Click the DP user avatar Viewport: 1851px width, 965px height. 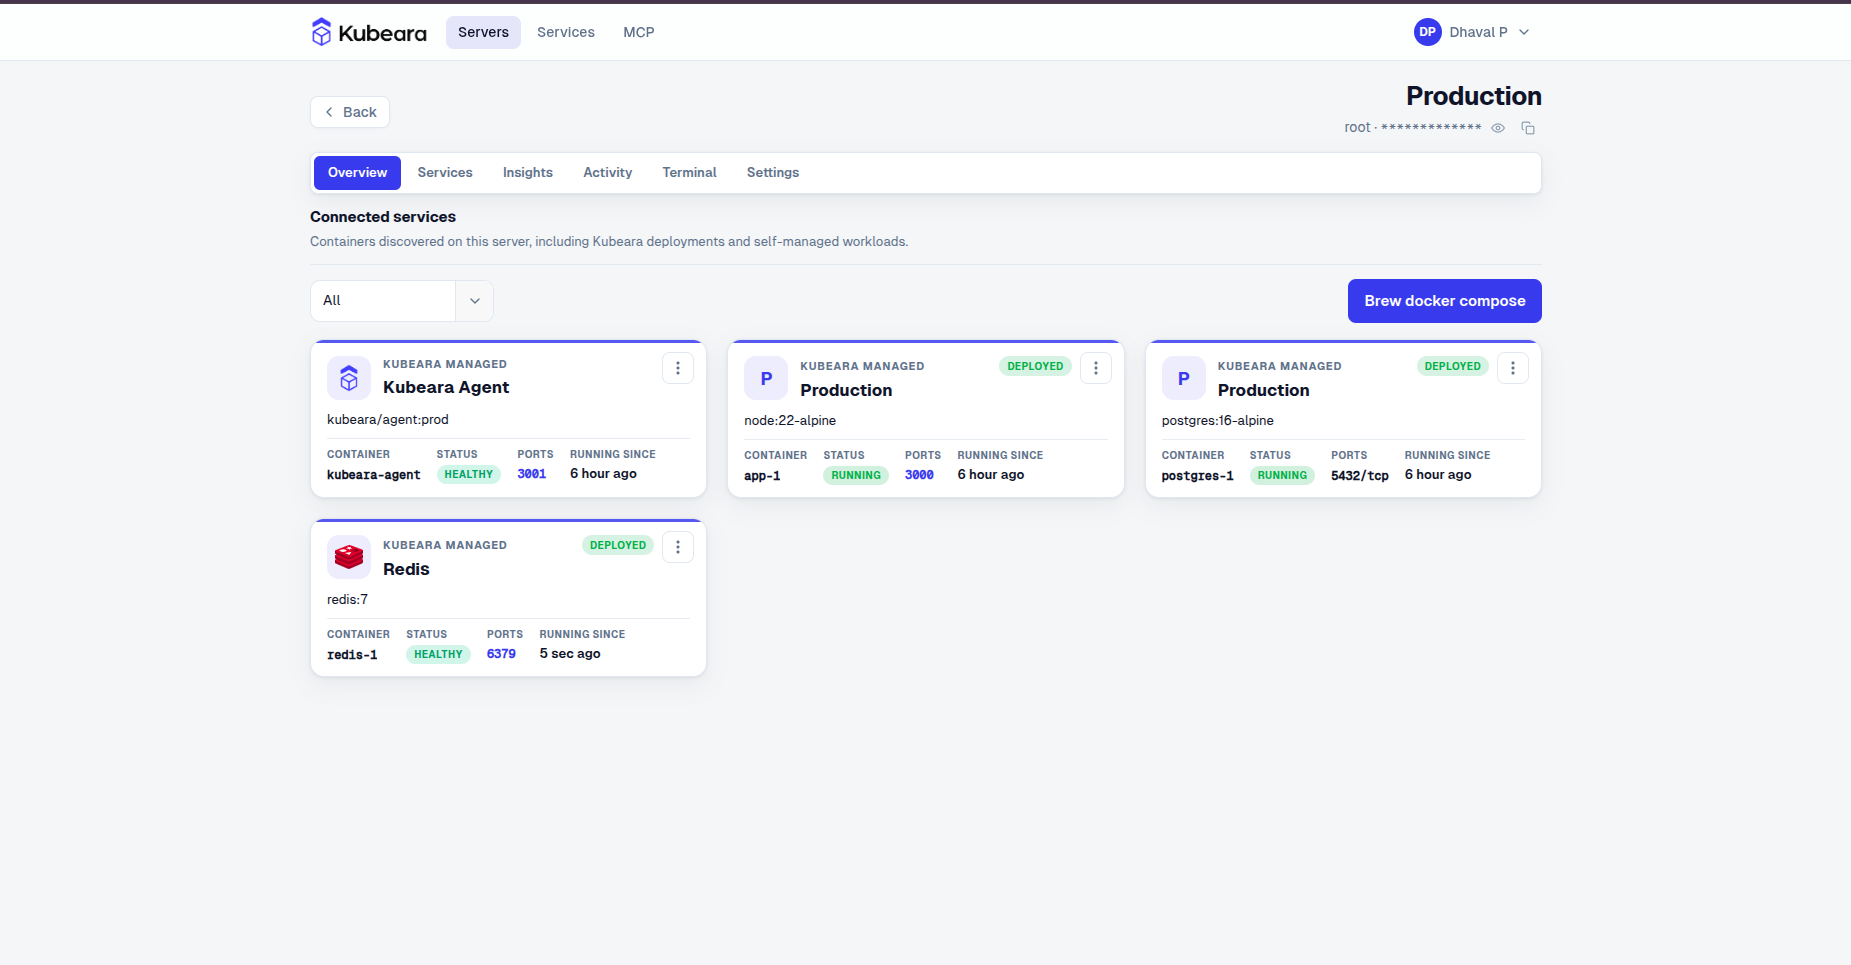[x=1427, y=32]
